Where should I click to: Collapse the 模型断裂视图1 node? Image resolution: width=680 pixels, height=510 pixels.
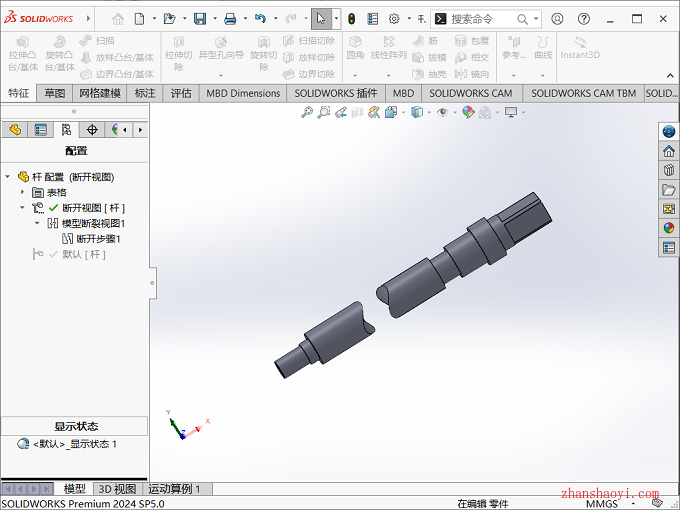tap(38, 223)
